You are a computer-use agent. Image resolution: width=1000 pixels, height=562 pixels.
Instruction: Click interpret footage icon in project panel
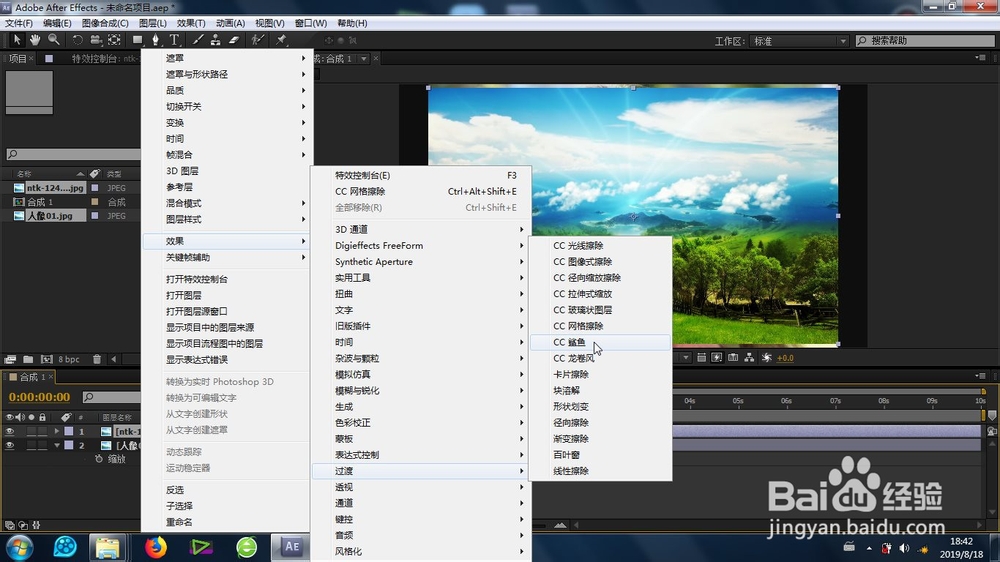[x=10, y=359]
